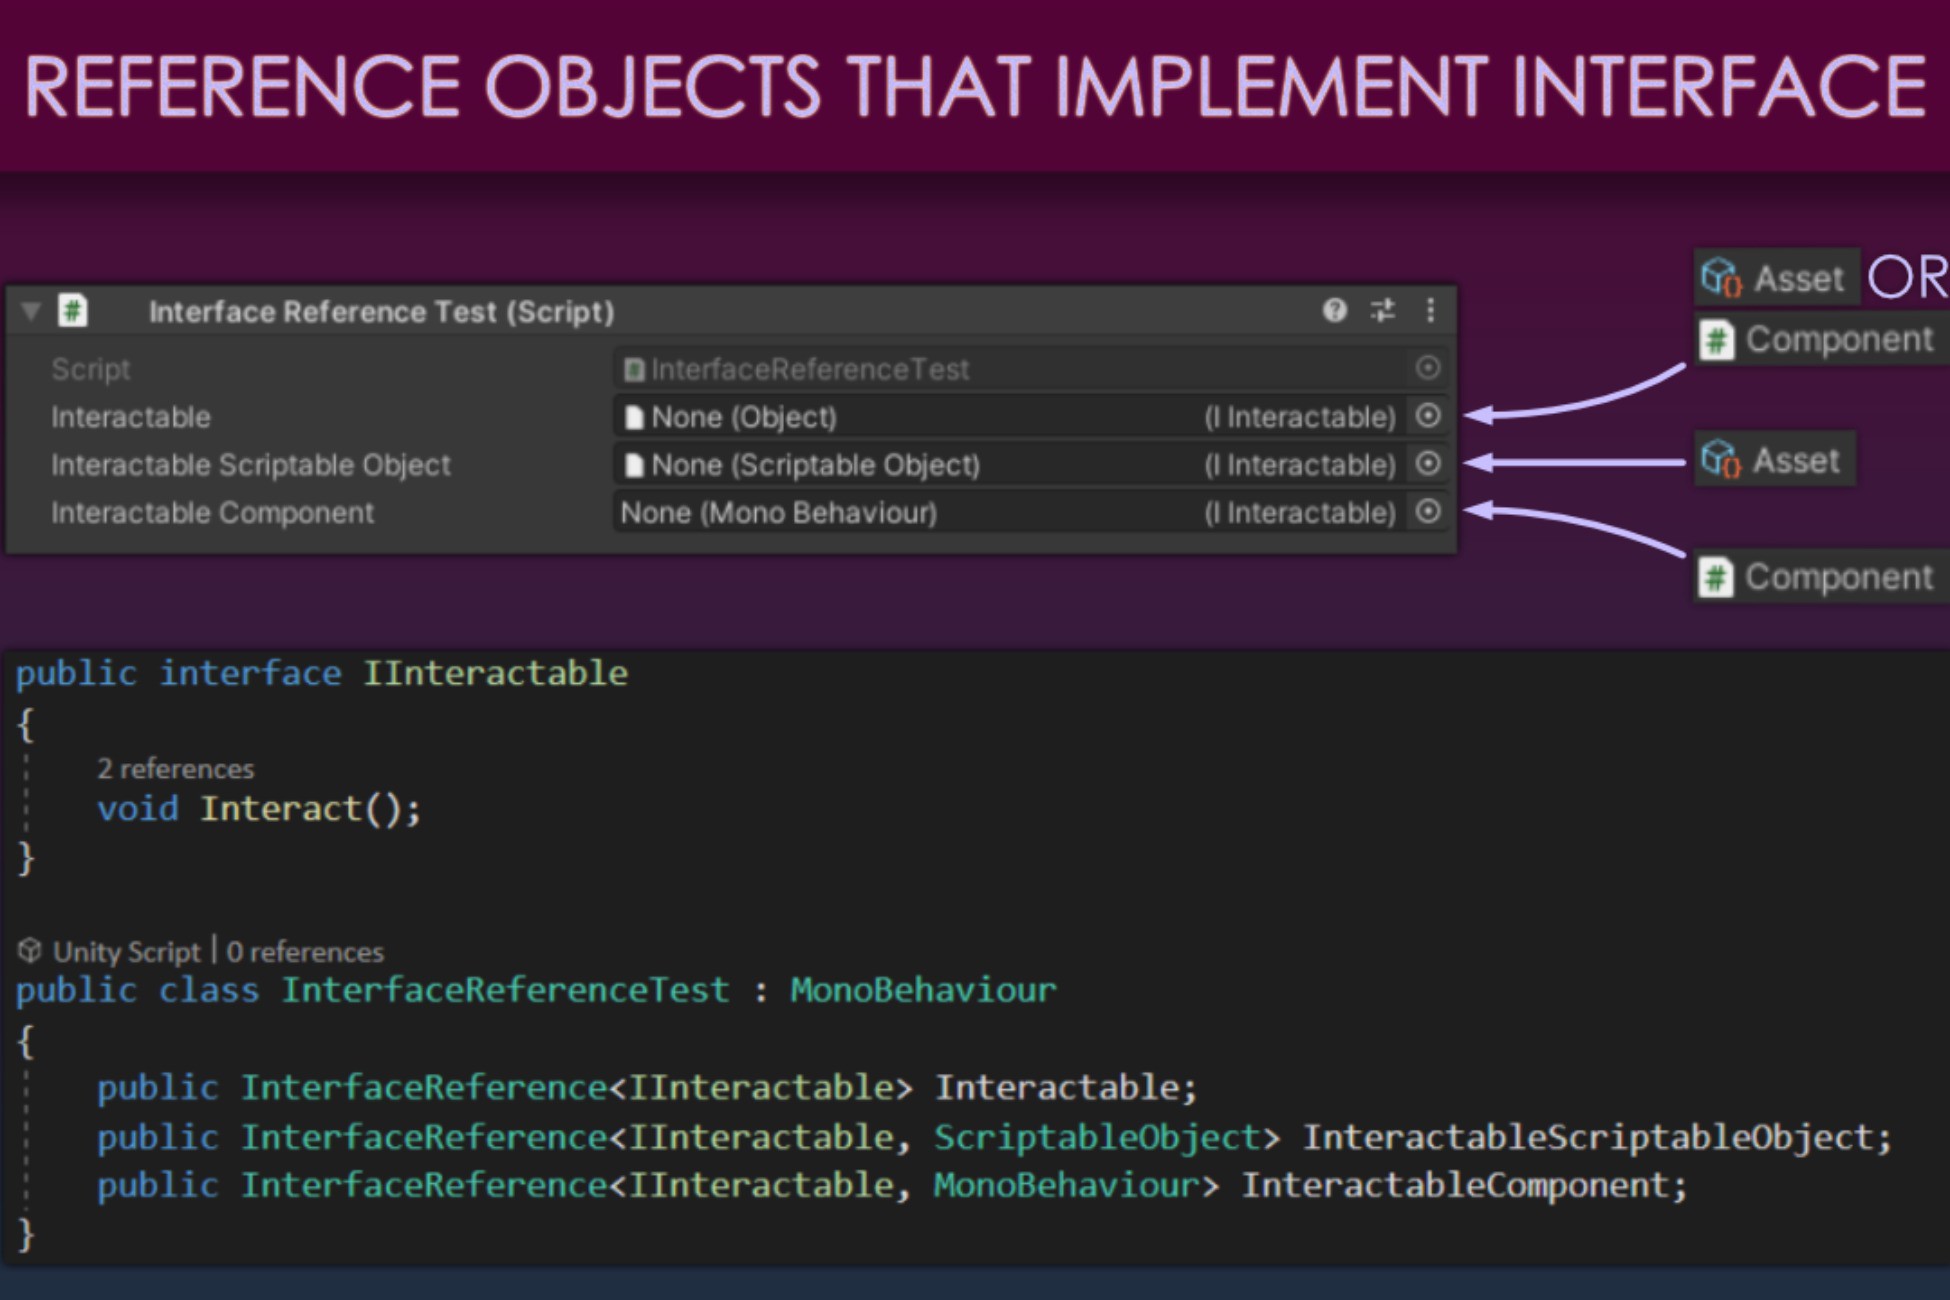Viewport: 1950px width, 1300px height.
Task: Click the Interactable Scriptable Object label
Action: point(251,465)
